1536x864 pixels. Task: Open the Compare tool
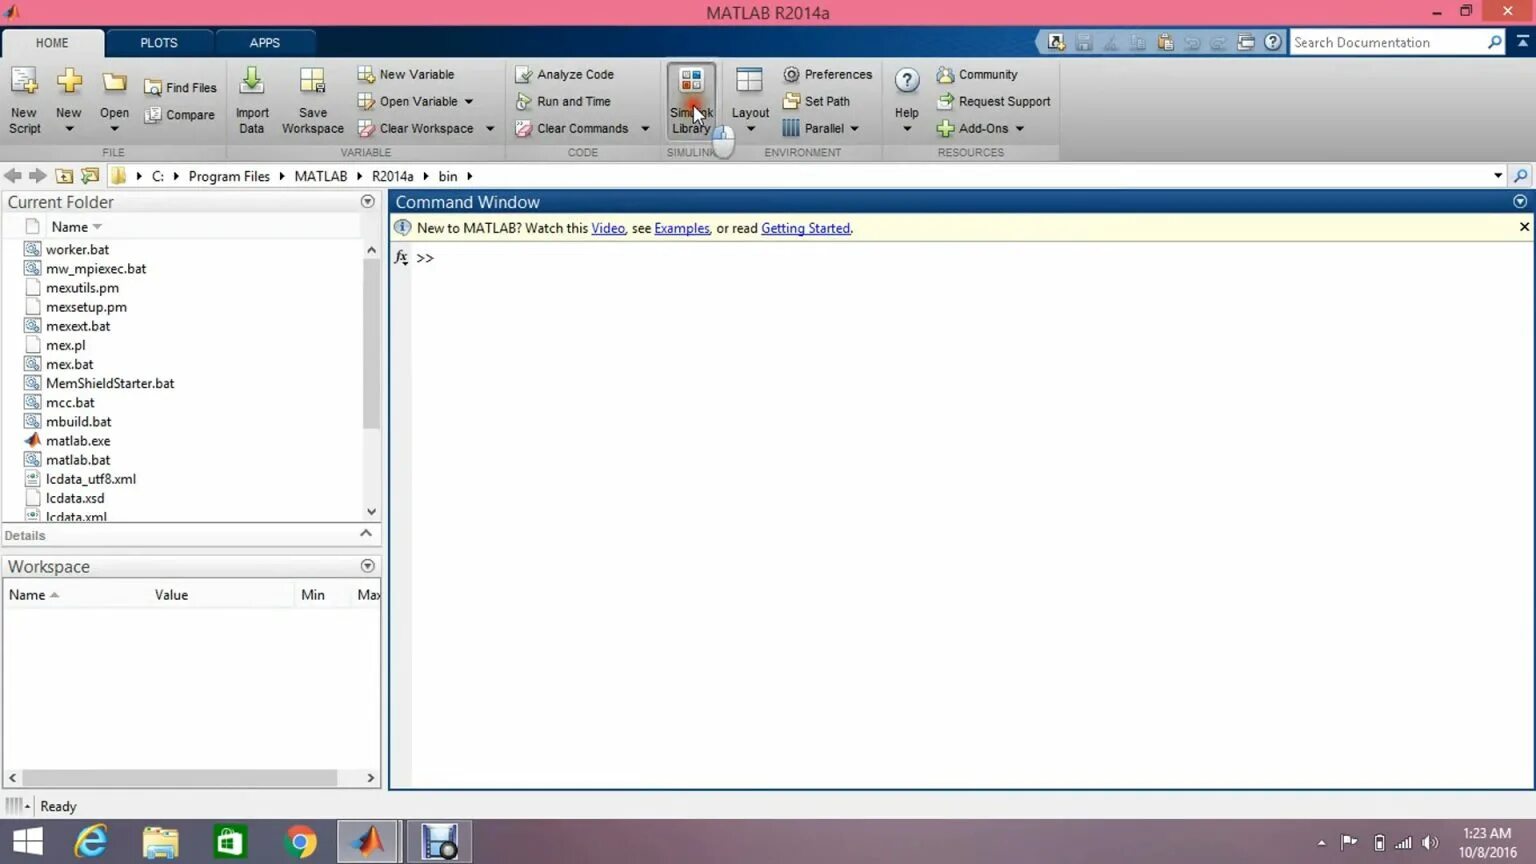coord(180,115)
